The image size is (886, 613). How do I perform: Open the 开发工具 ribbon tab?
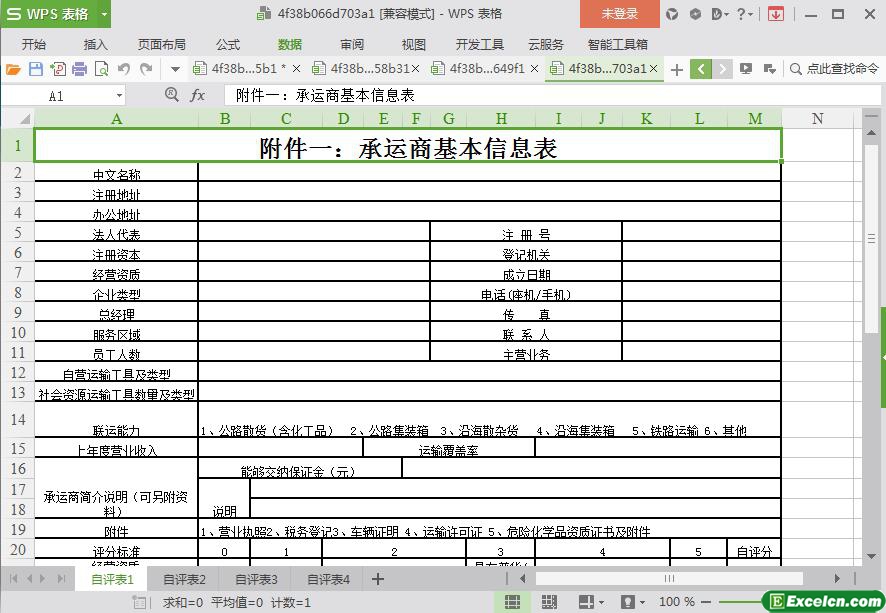pos(480,44)
